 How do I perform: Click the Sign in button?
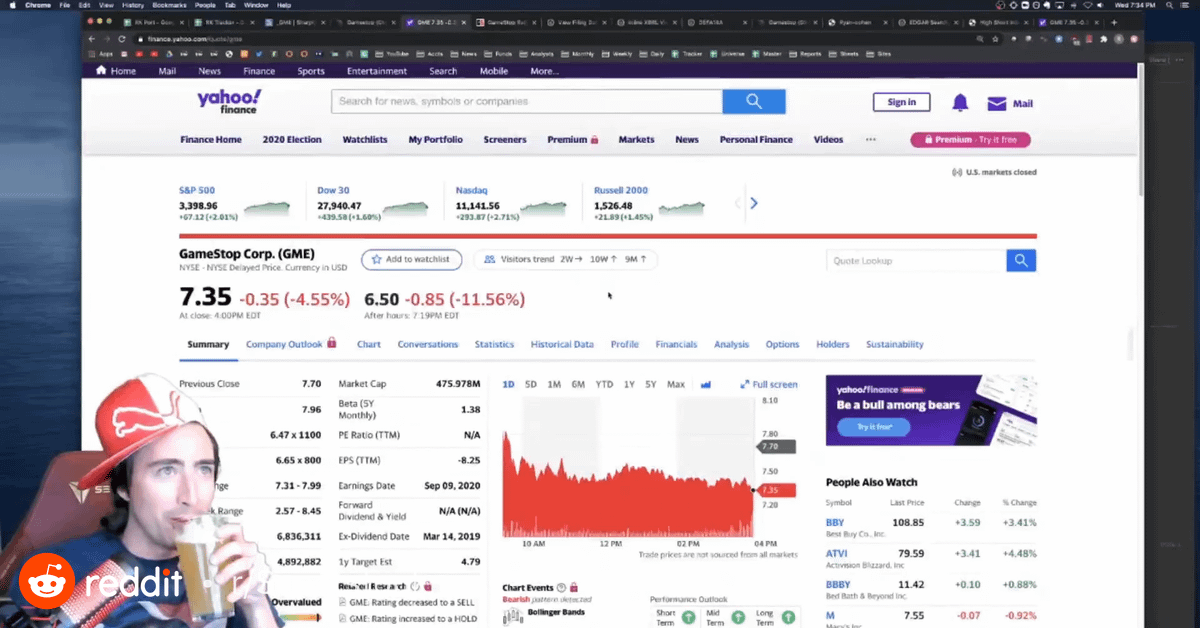click(901, 102)
